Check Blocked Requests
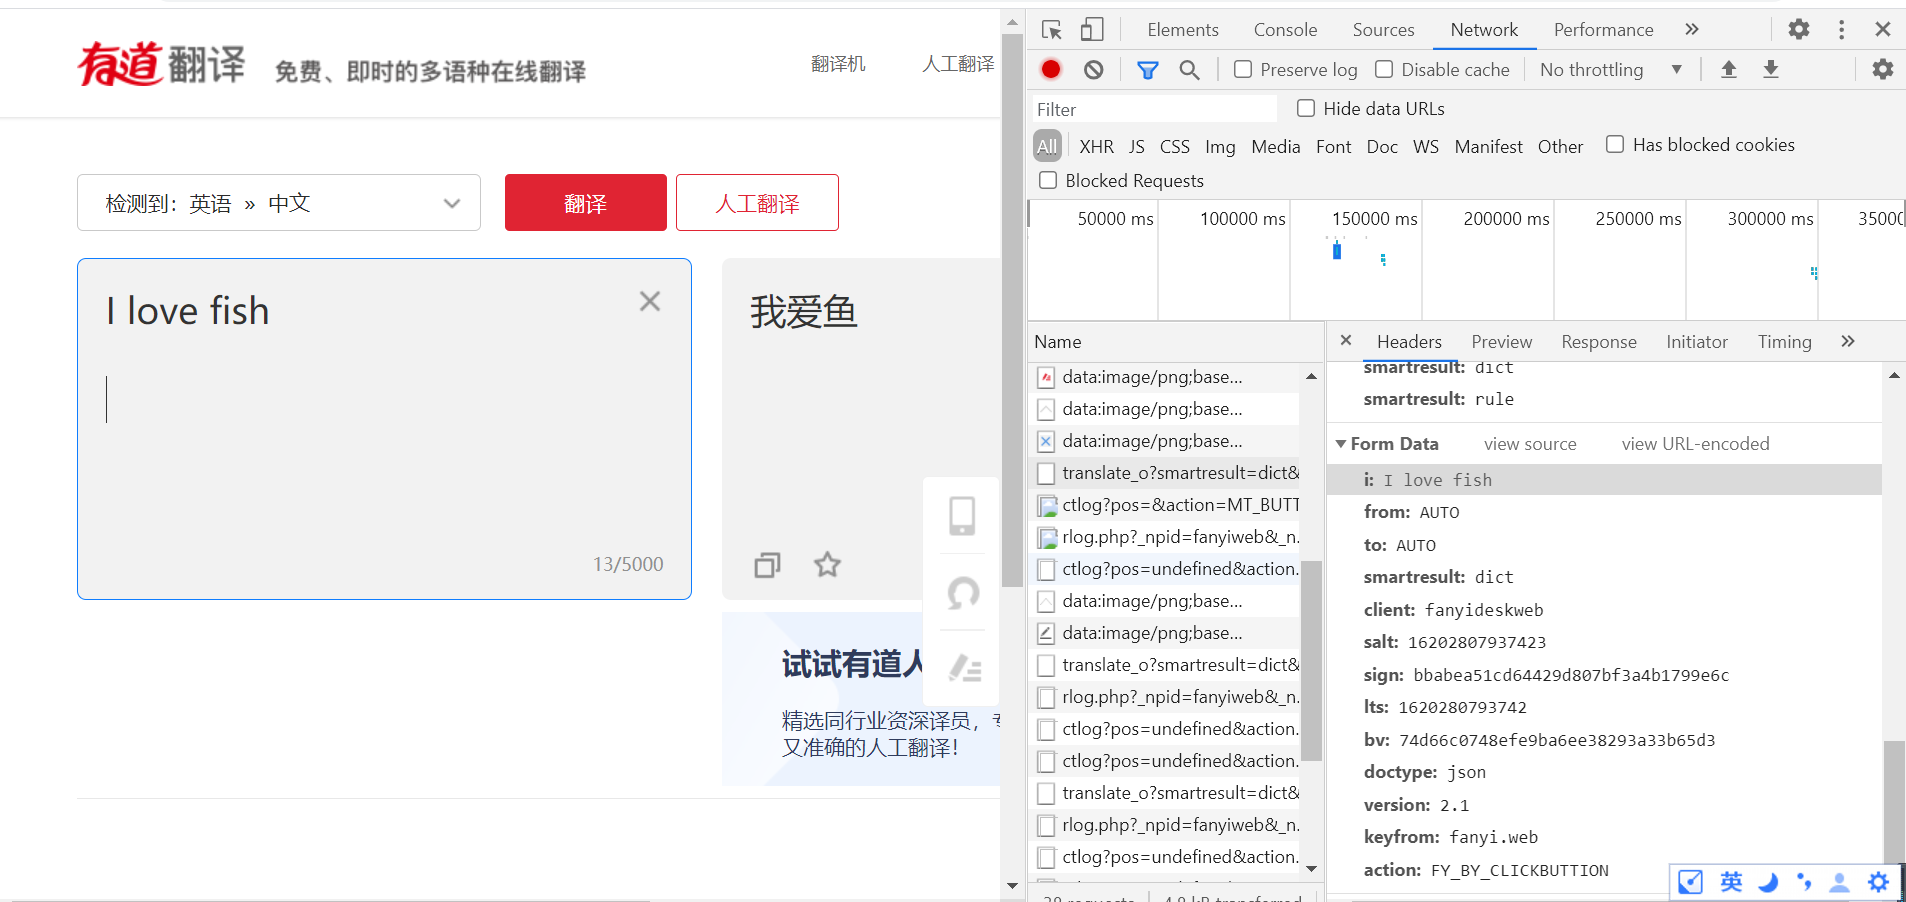The width and height of the screenshot is (1906, 902). [1048, 180]
